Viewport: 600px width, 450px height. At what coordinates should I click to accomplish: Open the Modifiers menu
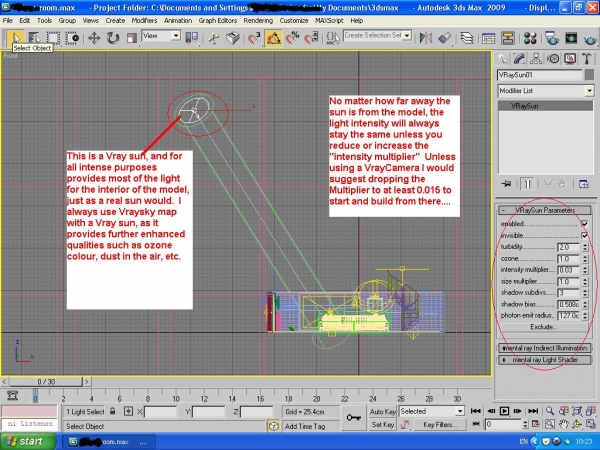(144, 21)
